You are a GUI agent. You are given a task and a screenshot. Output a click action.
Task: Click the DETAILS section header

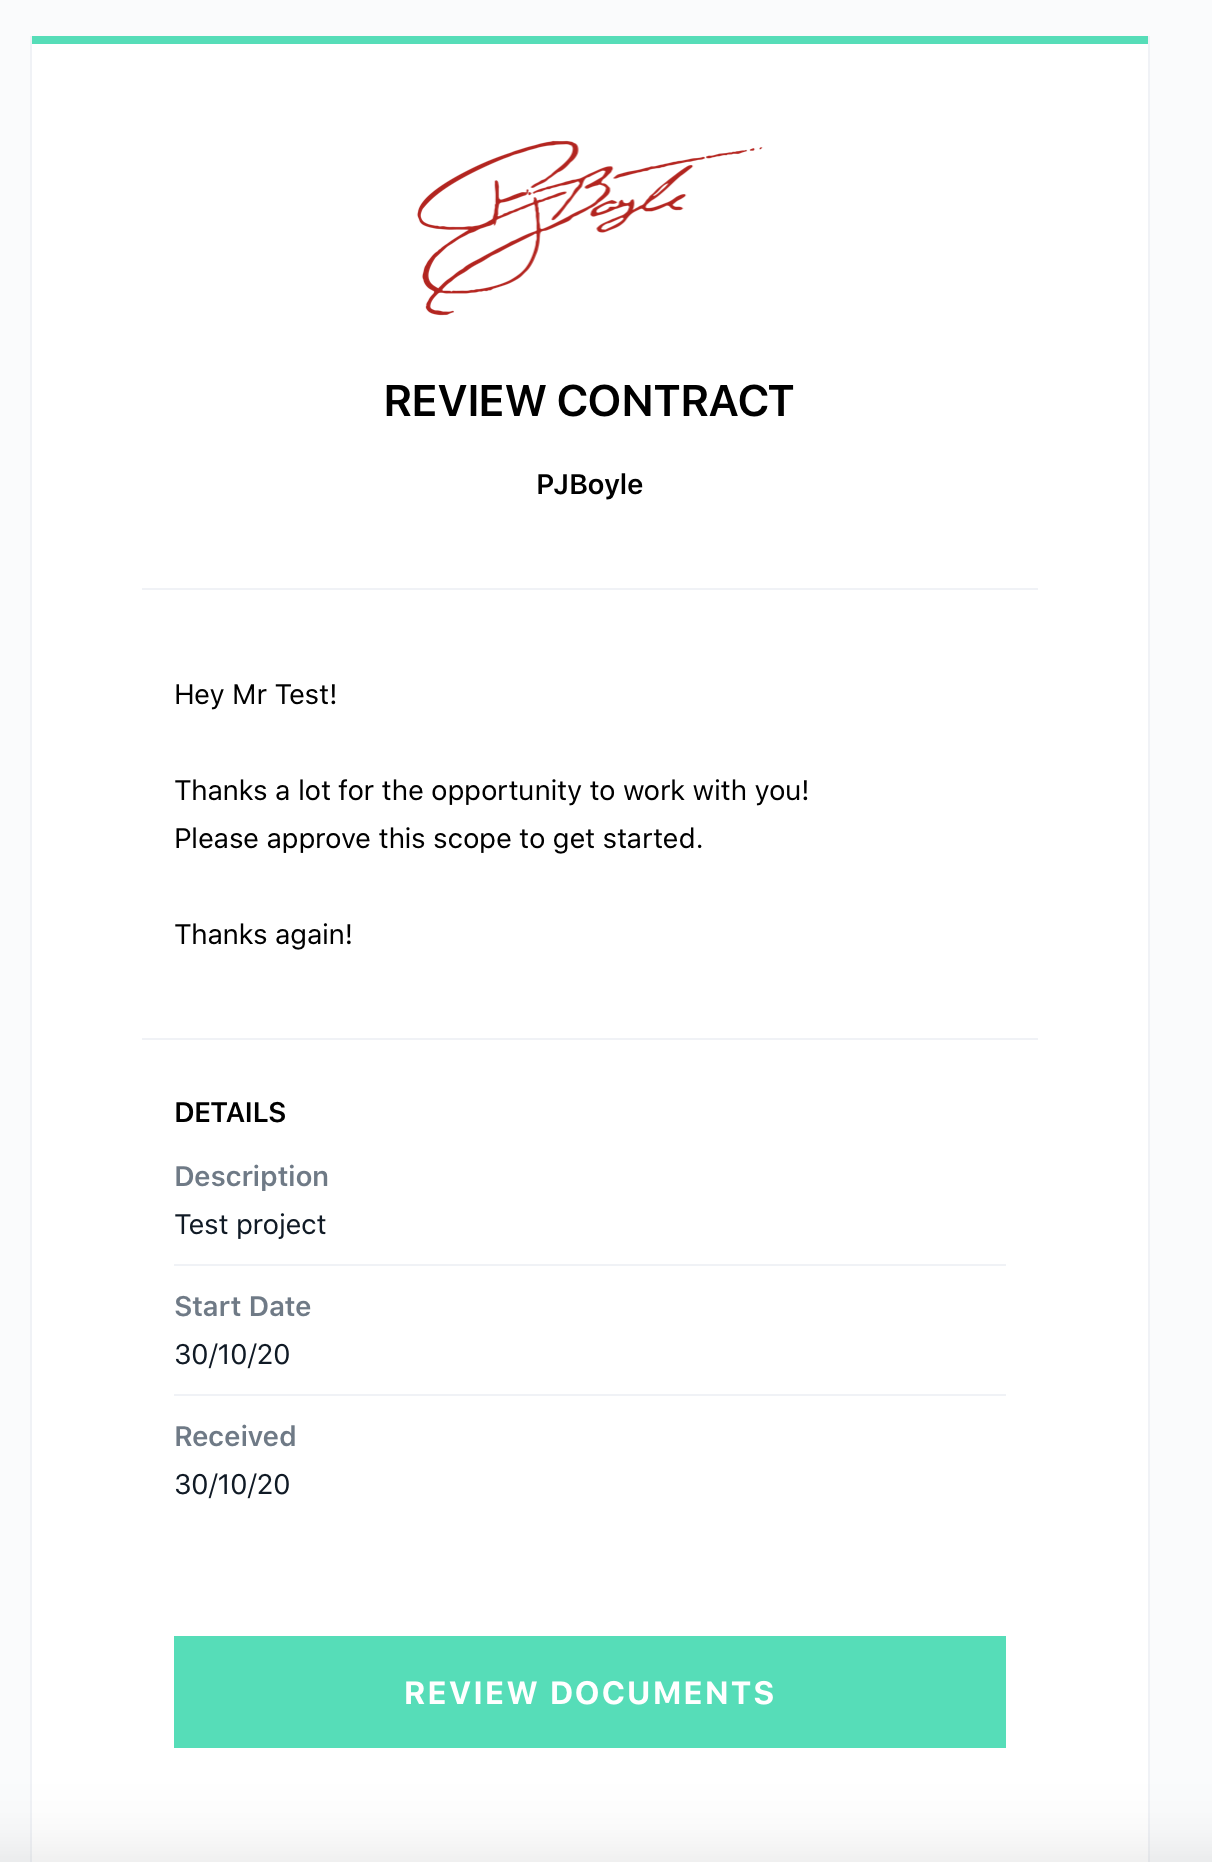230,1113
